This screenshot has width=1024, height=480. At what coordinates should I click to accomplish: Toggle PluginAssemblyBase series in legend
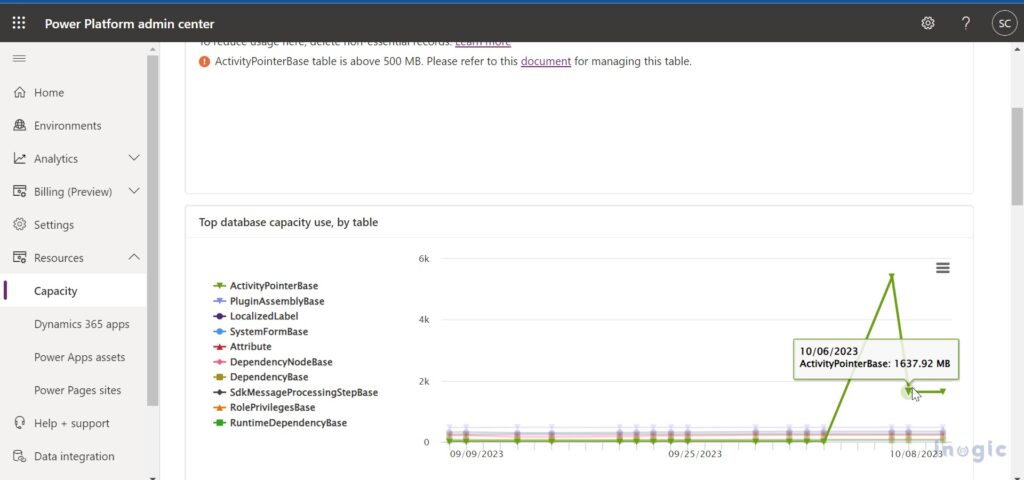point(276,301)
